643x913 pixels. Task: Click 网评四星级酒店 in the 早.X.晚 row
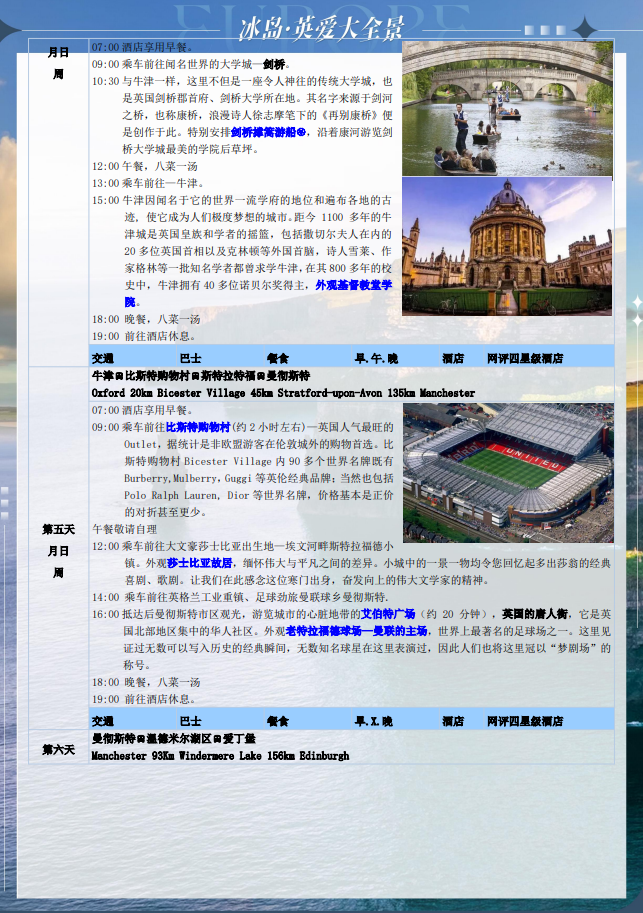point(525,721)
